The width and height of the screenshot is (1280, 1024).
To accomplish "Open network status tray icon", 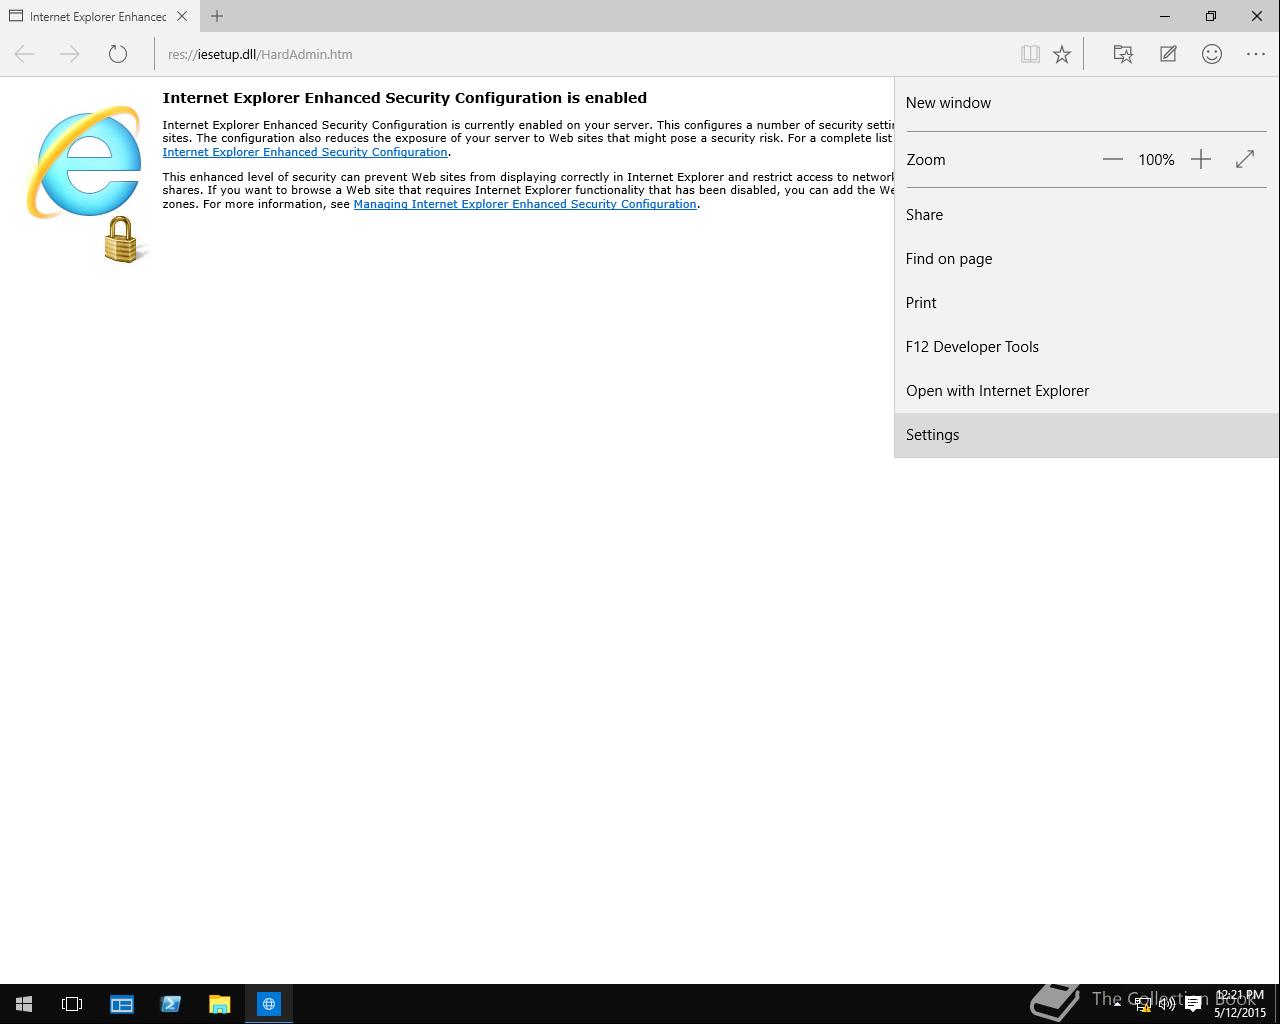I will pyautogui.click(x=1142, y=1004).
